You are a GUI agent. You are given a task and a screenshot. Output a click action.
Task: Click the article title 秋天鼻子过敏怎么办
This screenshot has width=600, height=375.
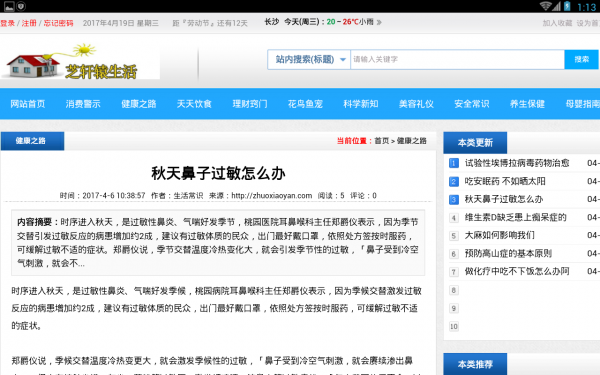coord(218,173)
